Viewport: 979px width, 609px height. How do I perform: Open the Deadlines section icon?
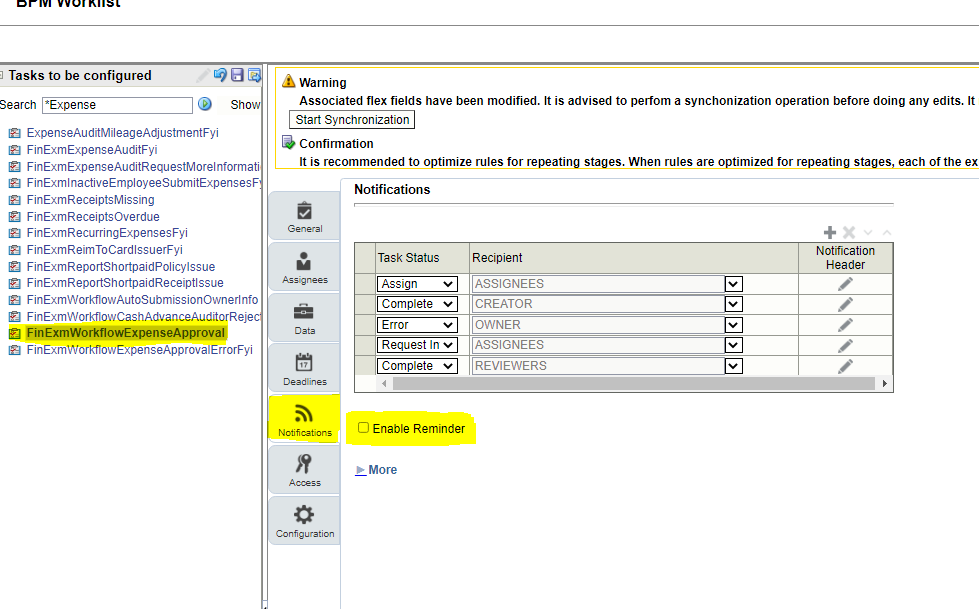304,366
